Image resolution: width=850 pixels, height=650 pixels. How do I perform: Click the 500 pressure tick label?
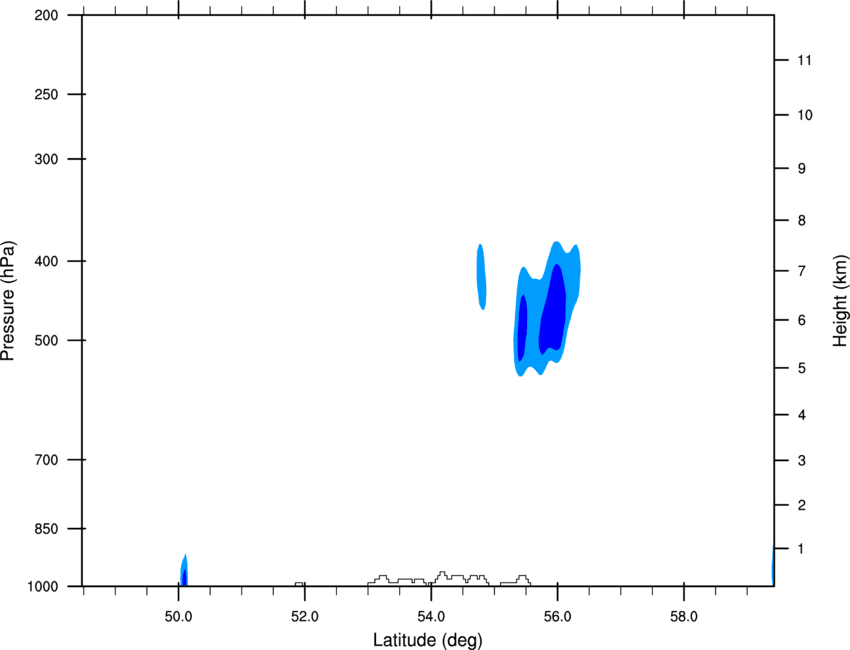click(46, 340)
